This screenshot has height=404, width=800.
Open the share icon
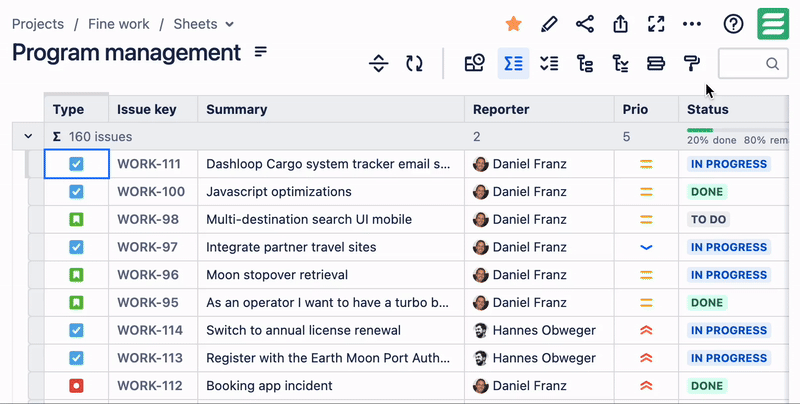pos(585,24)
